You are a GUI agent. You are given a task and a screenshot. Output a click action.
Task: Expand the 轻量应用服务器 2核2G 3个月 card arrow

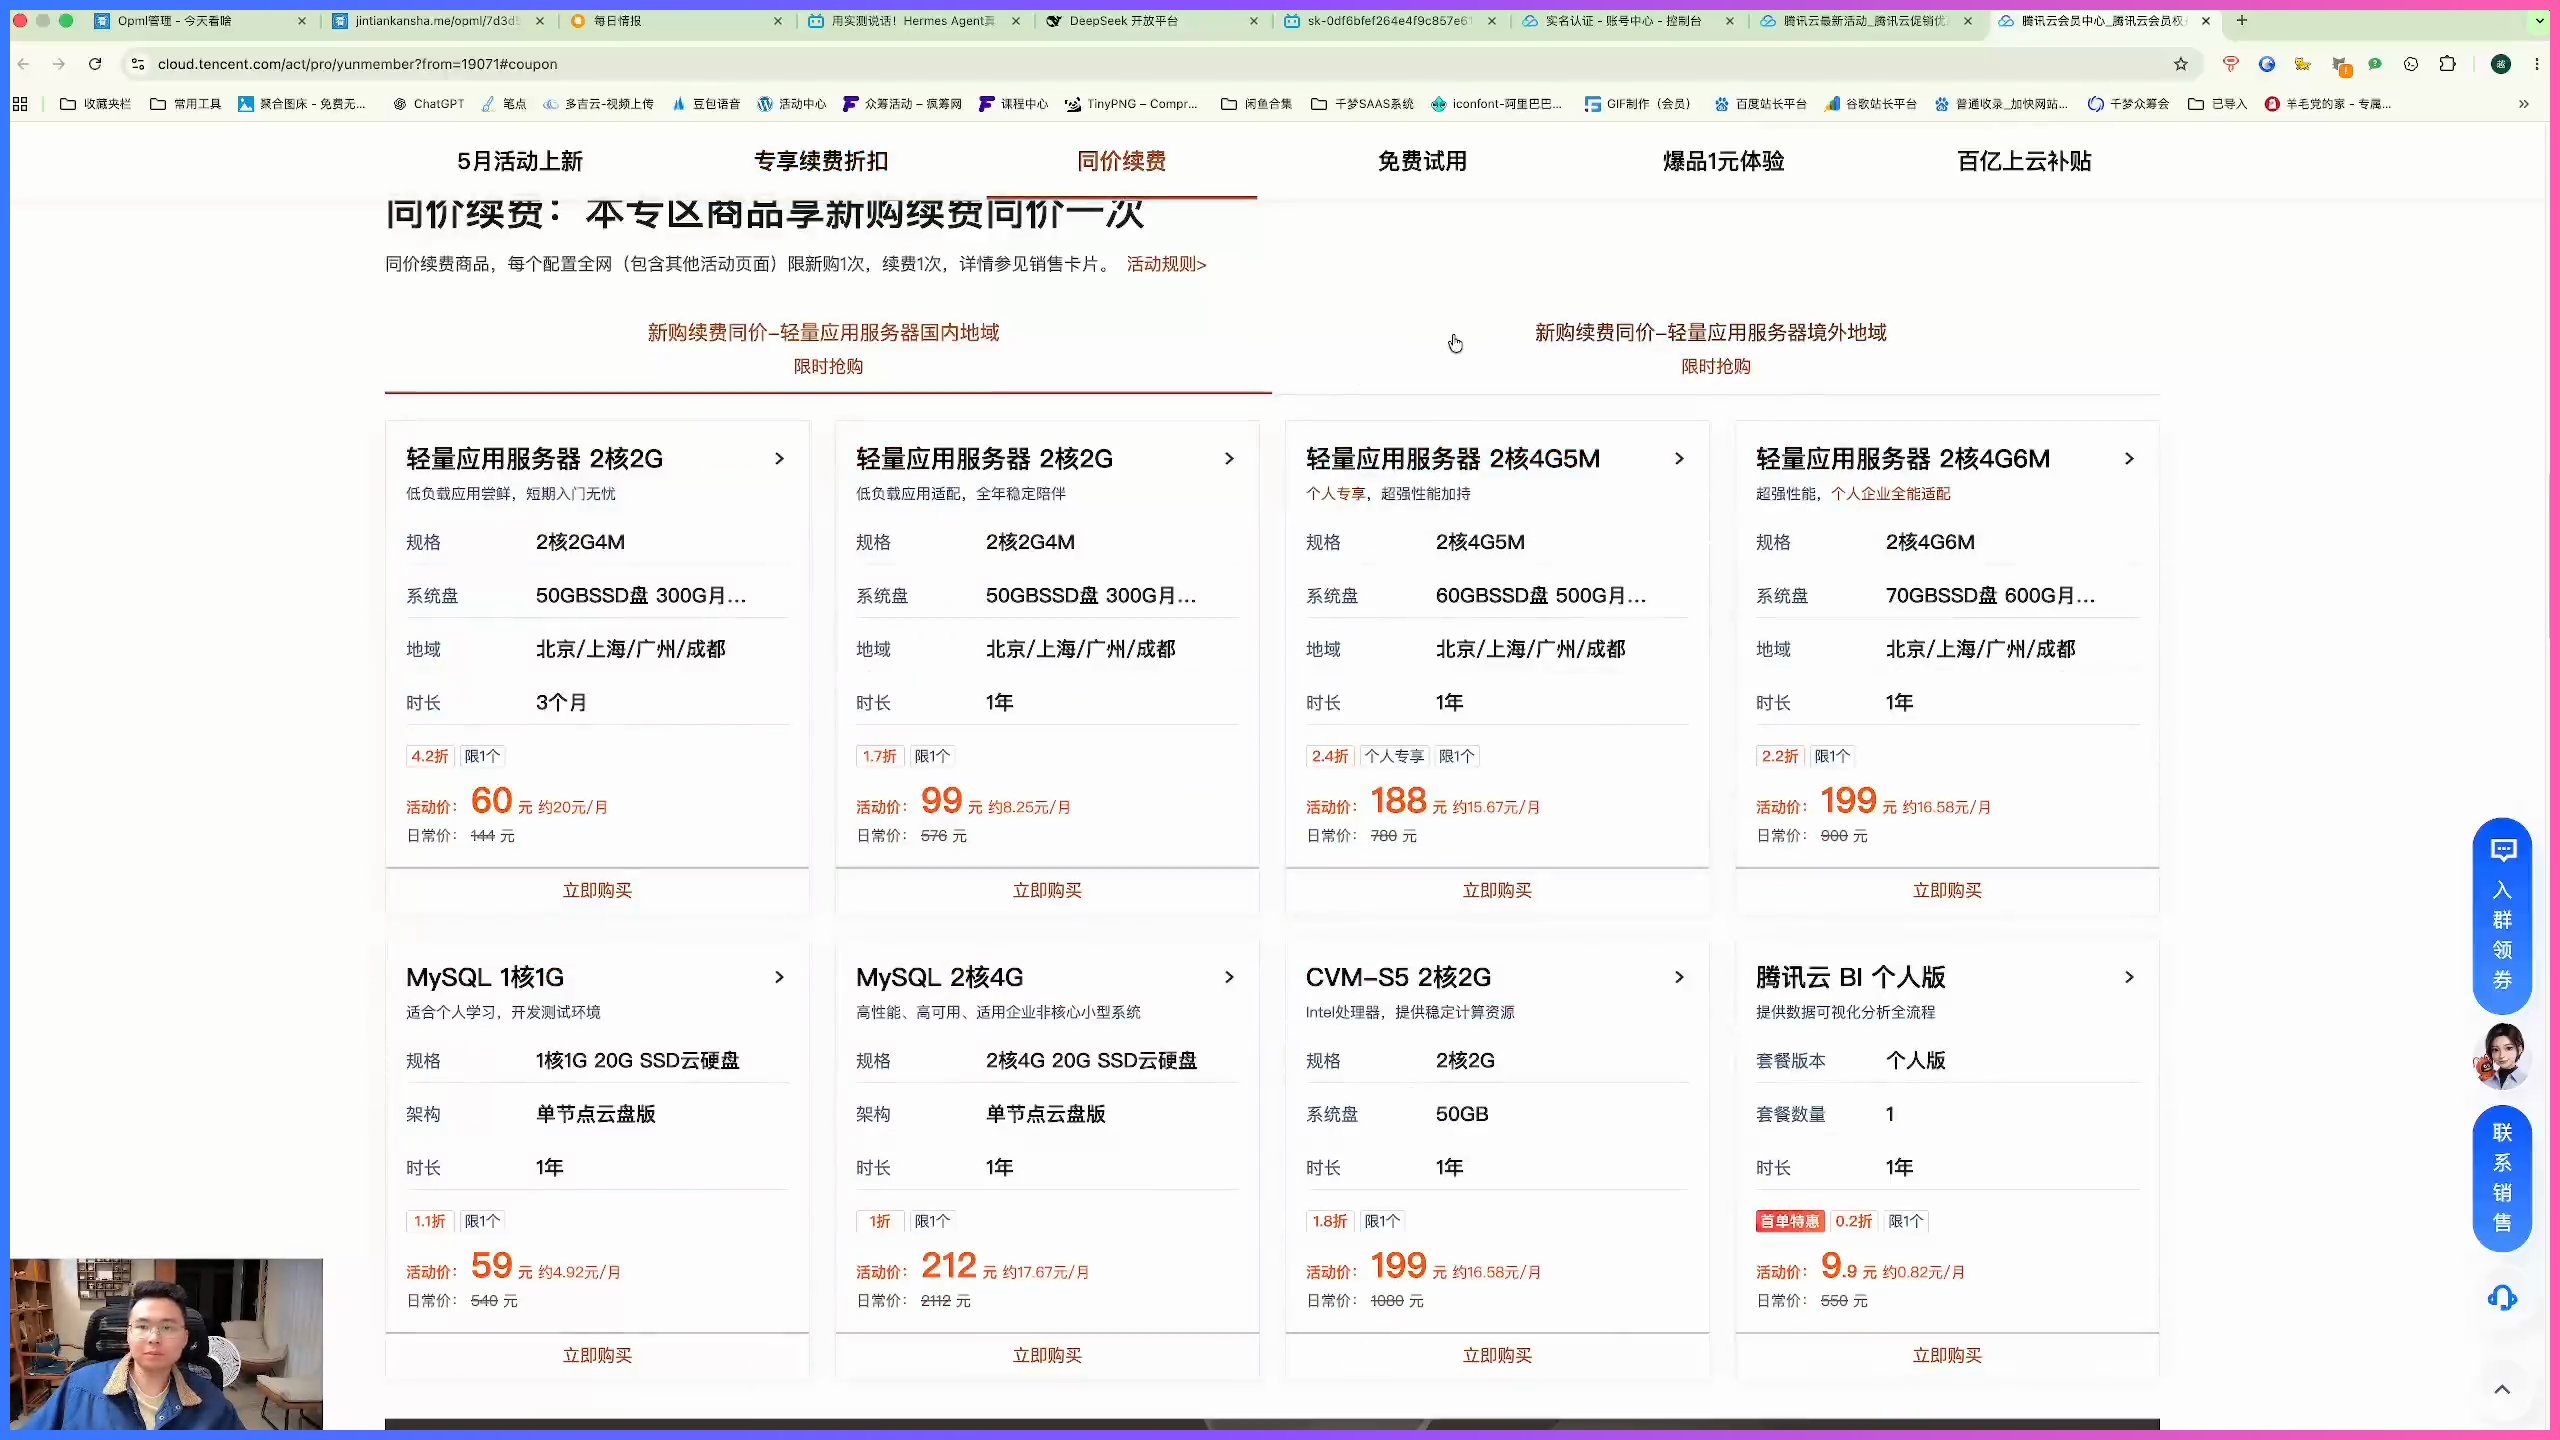coord(780,458)
